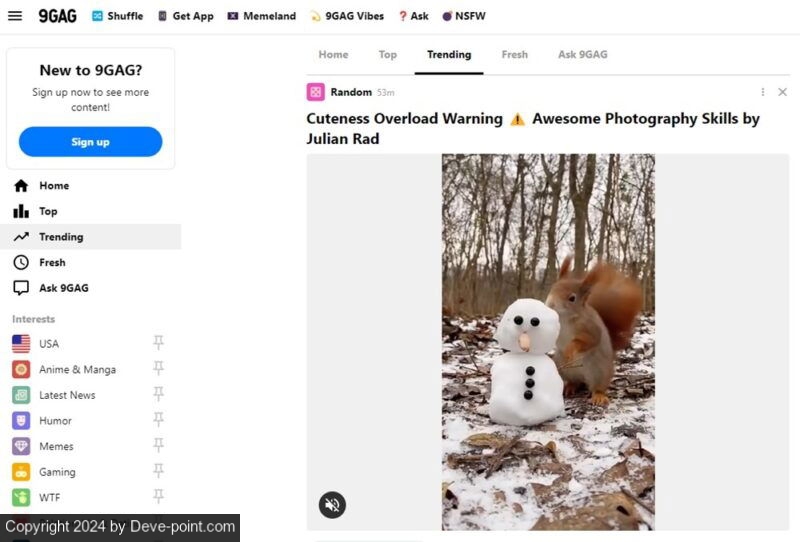Screen dimensions: 800x542
Task: Unmute the video with the sound icon
Action: pos(332,505)
